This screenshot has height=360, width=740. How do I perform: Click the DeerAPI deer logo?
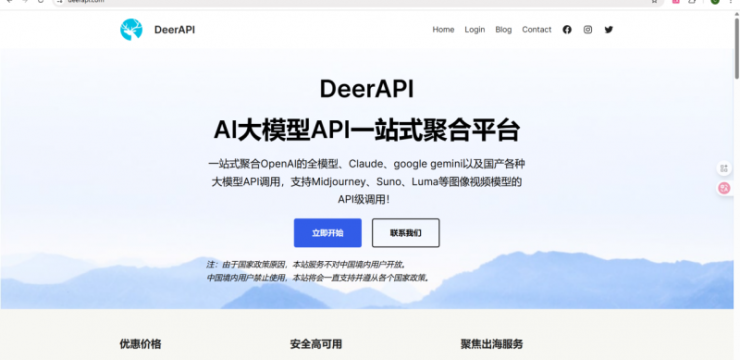pos(131,30)
